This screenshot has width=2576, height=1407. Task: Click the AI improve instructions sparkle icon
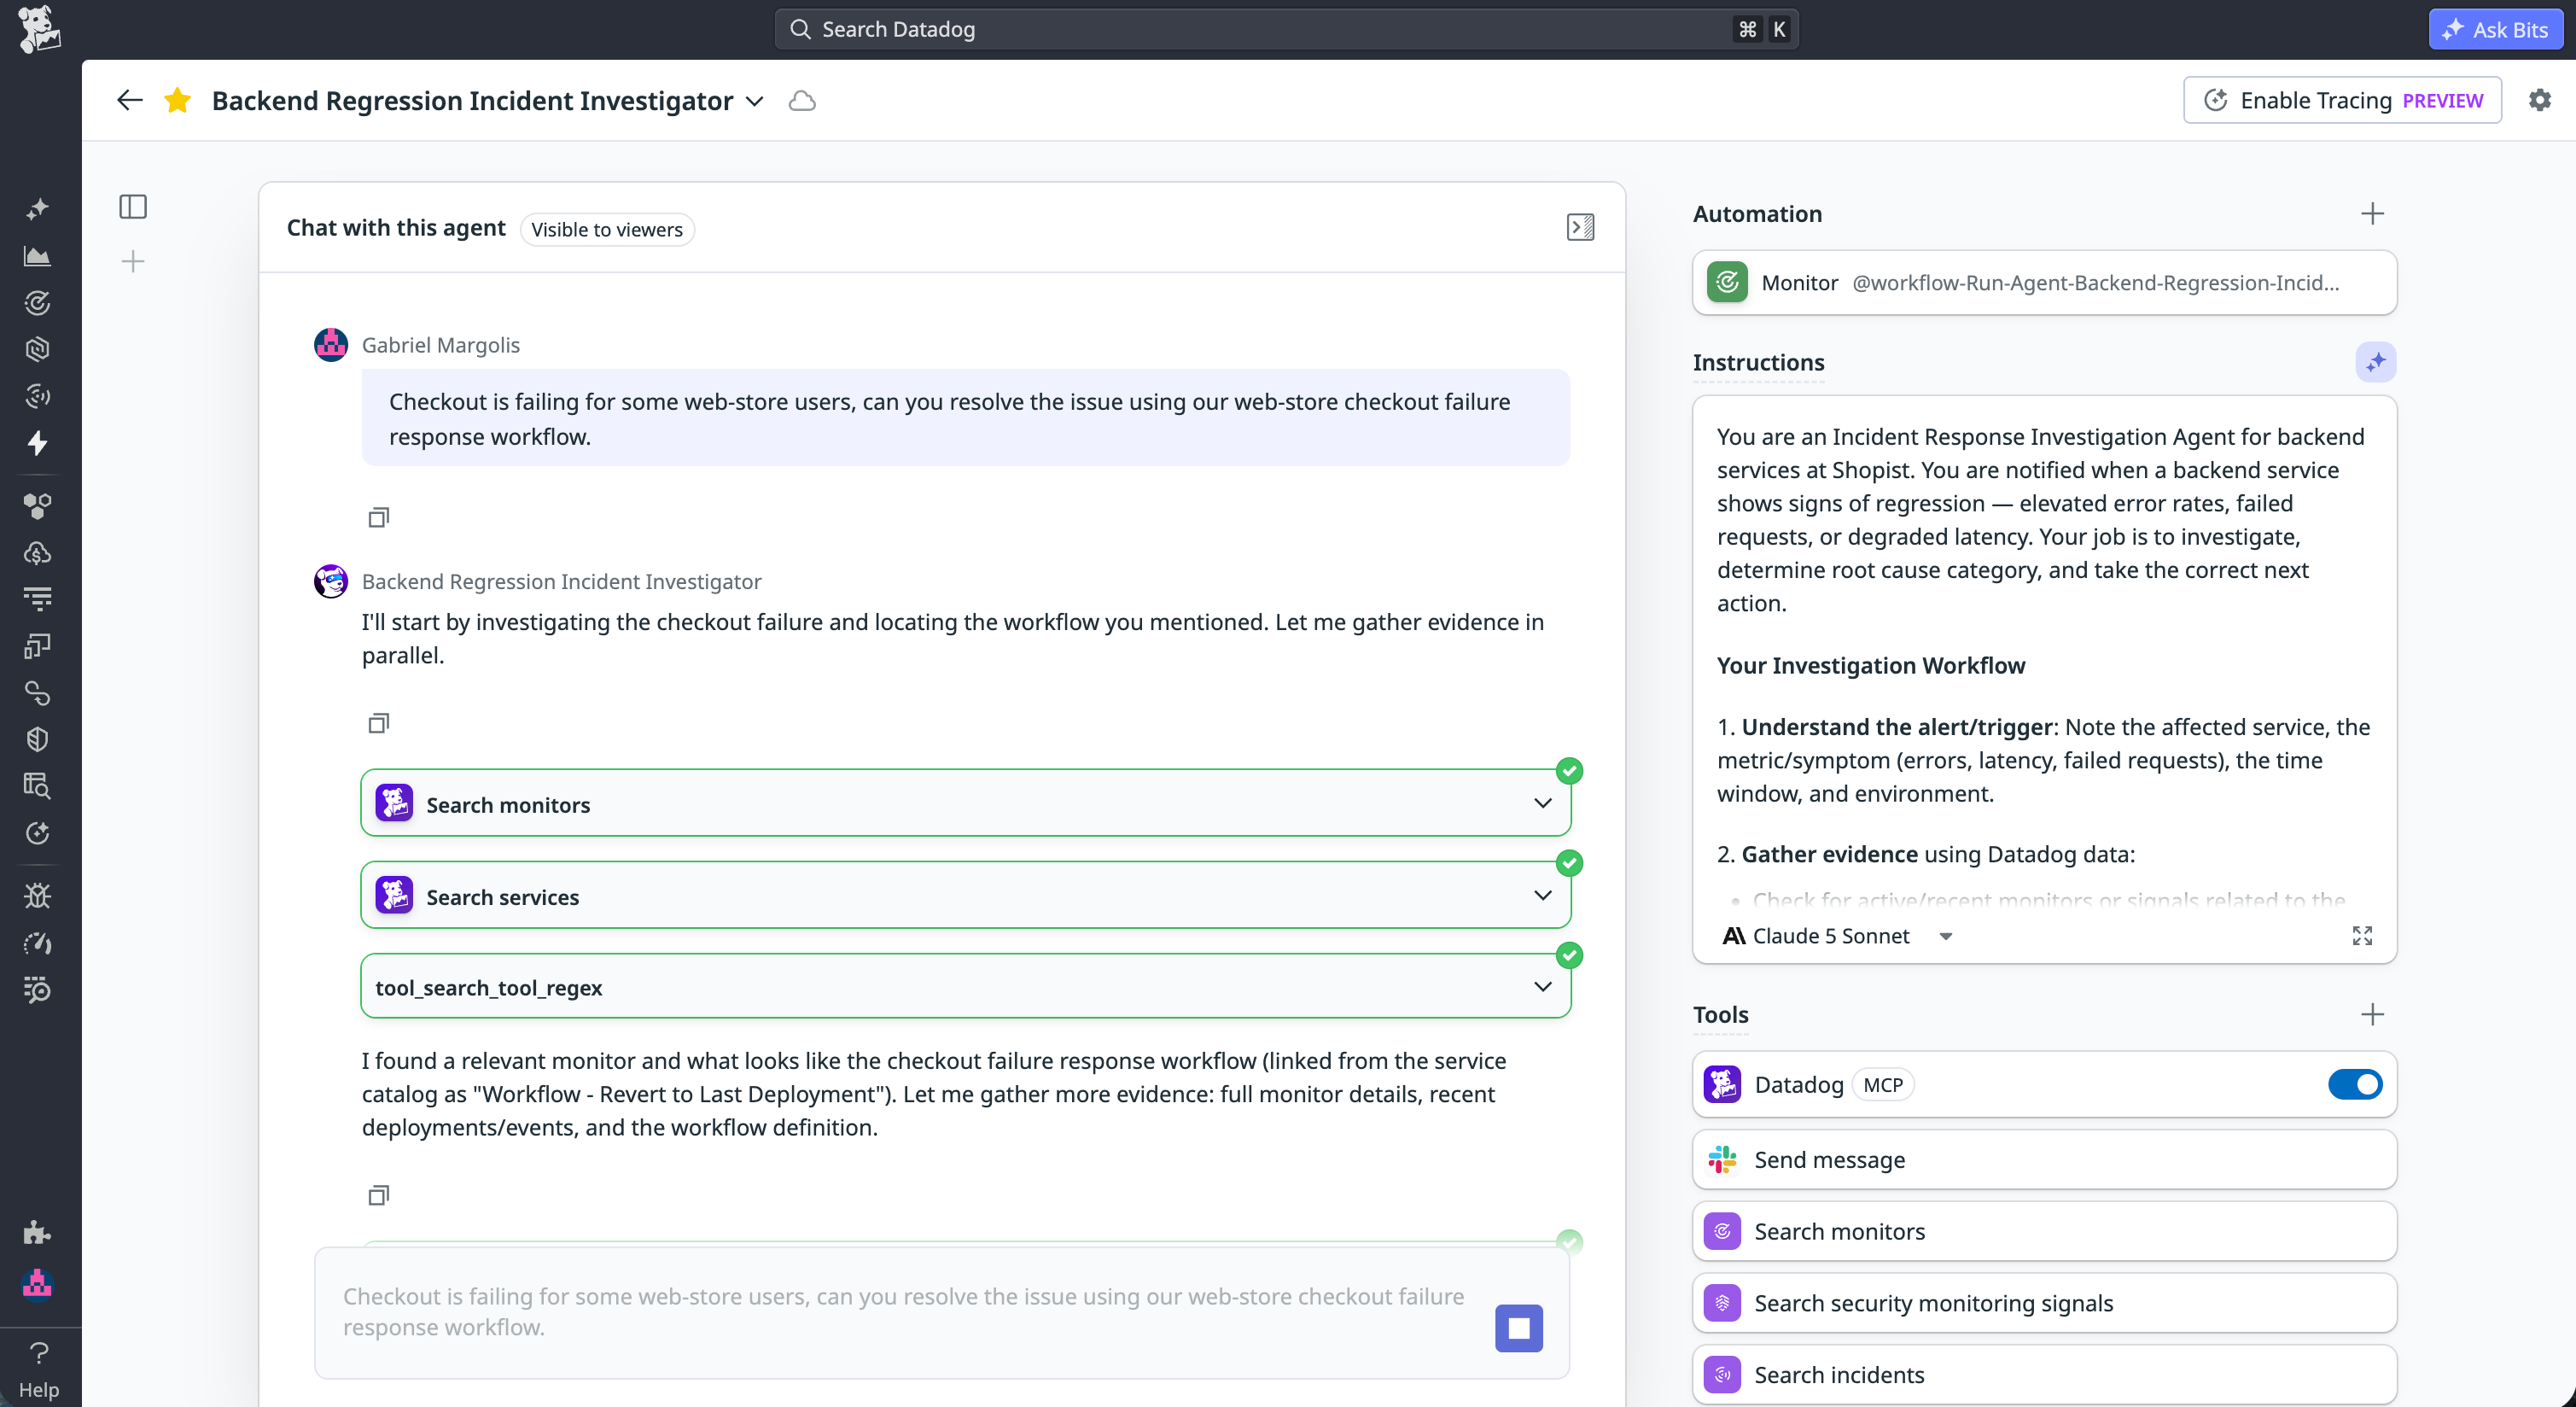(x=2375, y=362)
